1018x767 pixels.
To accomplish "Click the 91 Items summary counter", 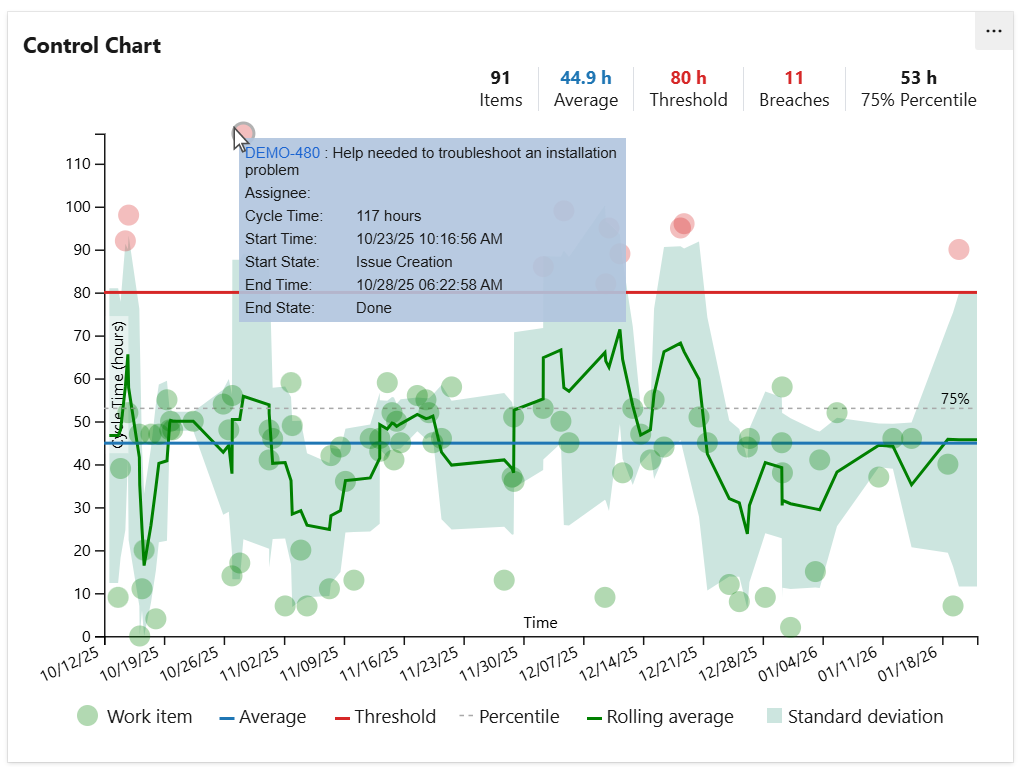I will pos(501,88).
